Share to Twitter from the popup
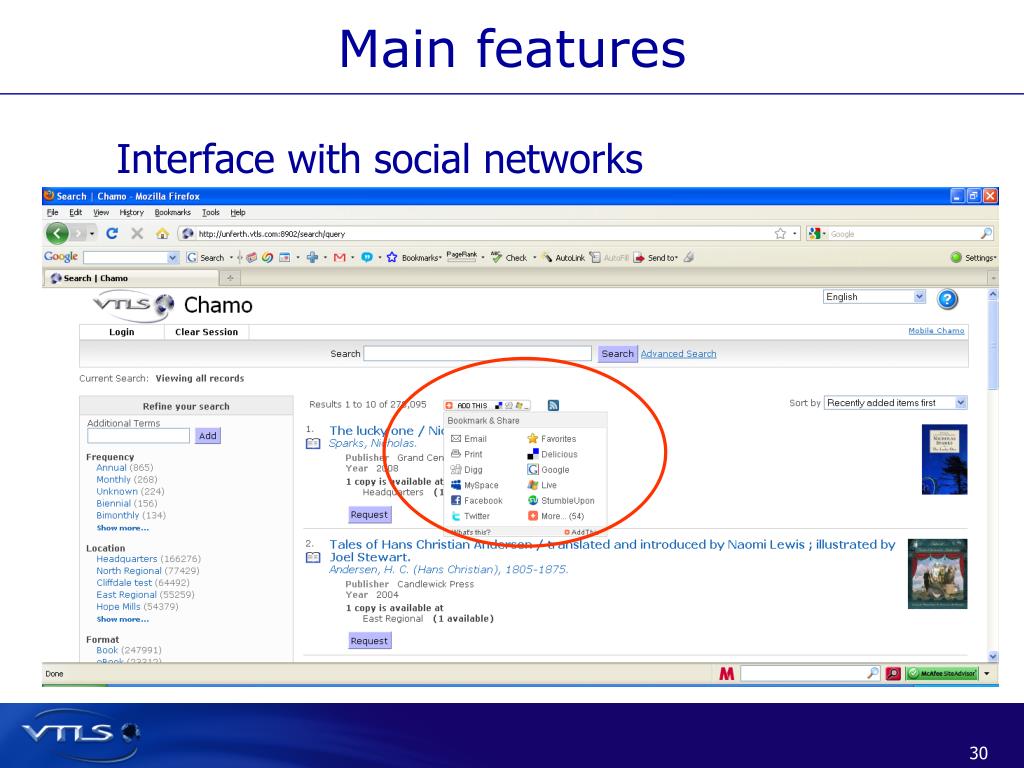 click(x=470, y=516)
